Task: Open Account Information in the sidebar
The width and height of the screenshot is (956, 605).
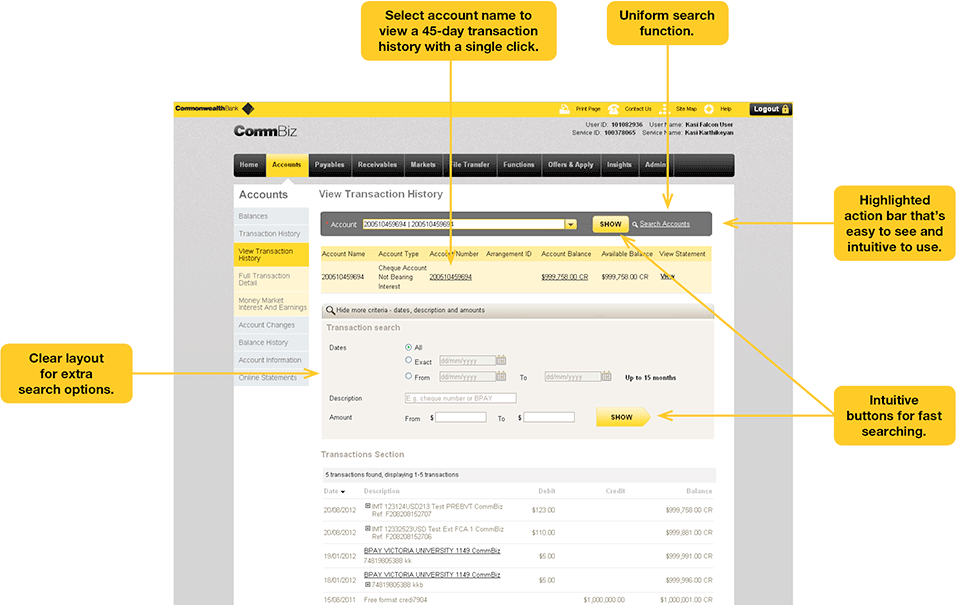Action: (271, 360)
